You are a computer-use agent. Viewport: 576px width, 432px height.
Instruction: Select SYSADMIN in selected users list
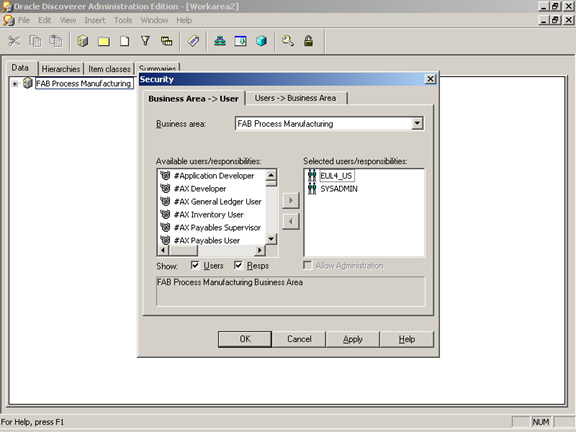339,188
